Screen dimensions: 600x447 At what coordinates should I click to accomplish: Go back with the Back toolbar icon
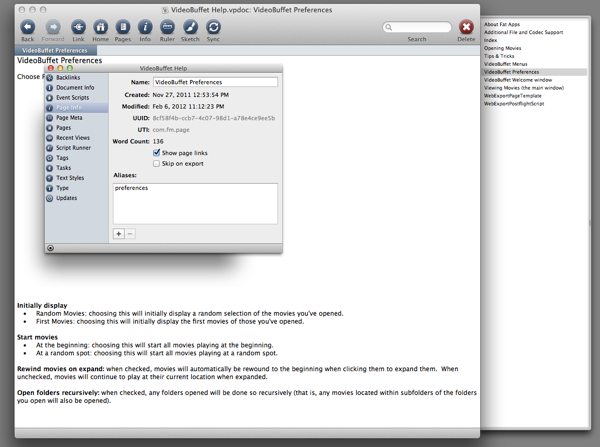(x=28, y=27)
